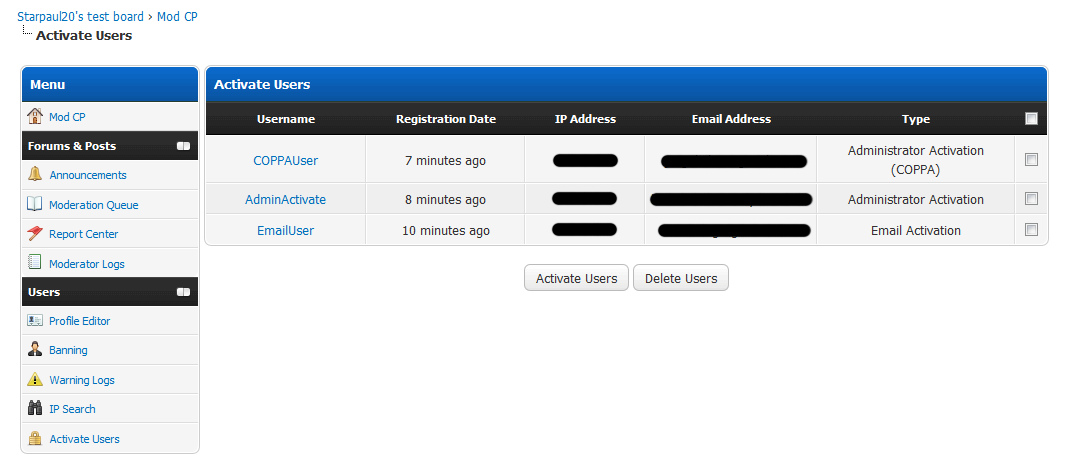
Task: Click the IP Search binoculars icon
Action: point(35,409)
